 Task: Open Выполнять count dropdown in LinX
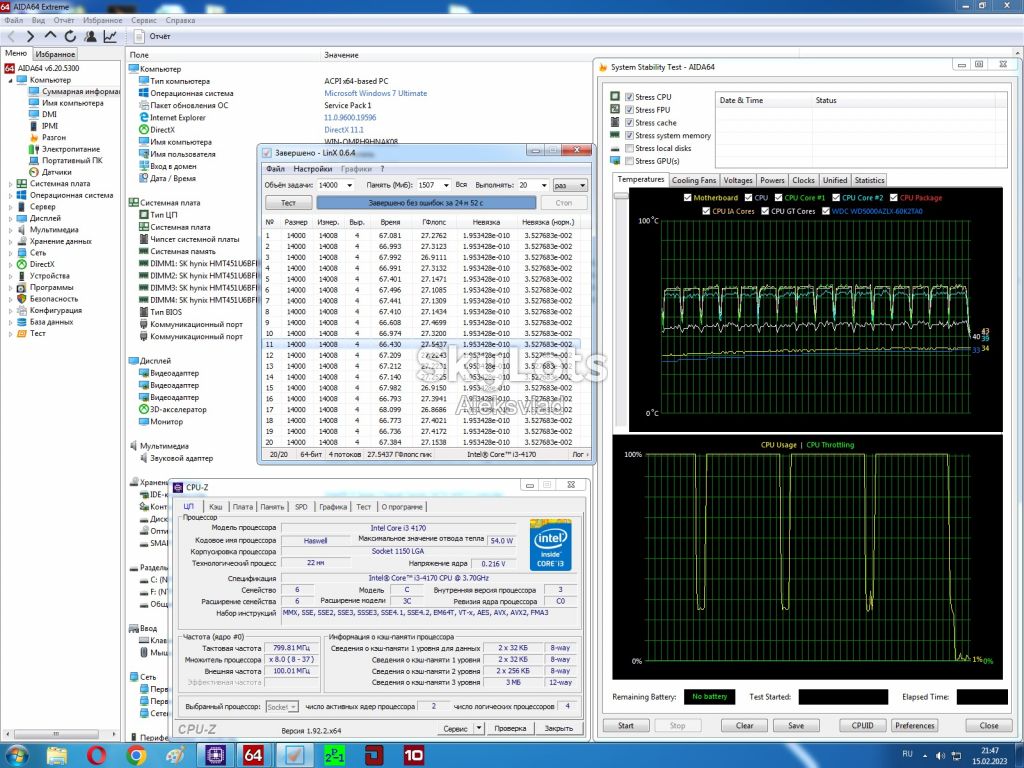[543, 185]
